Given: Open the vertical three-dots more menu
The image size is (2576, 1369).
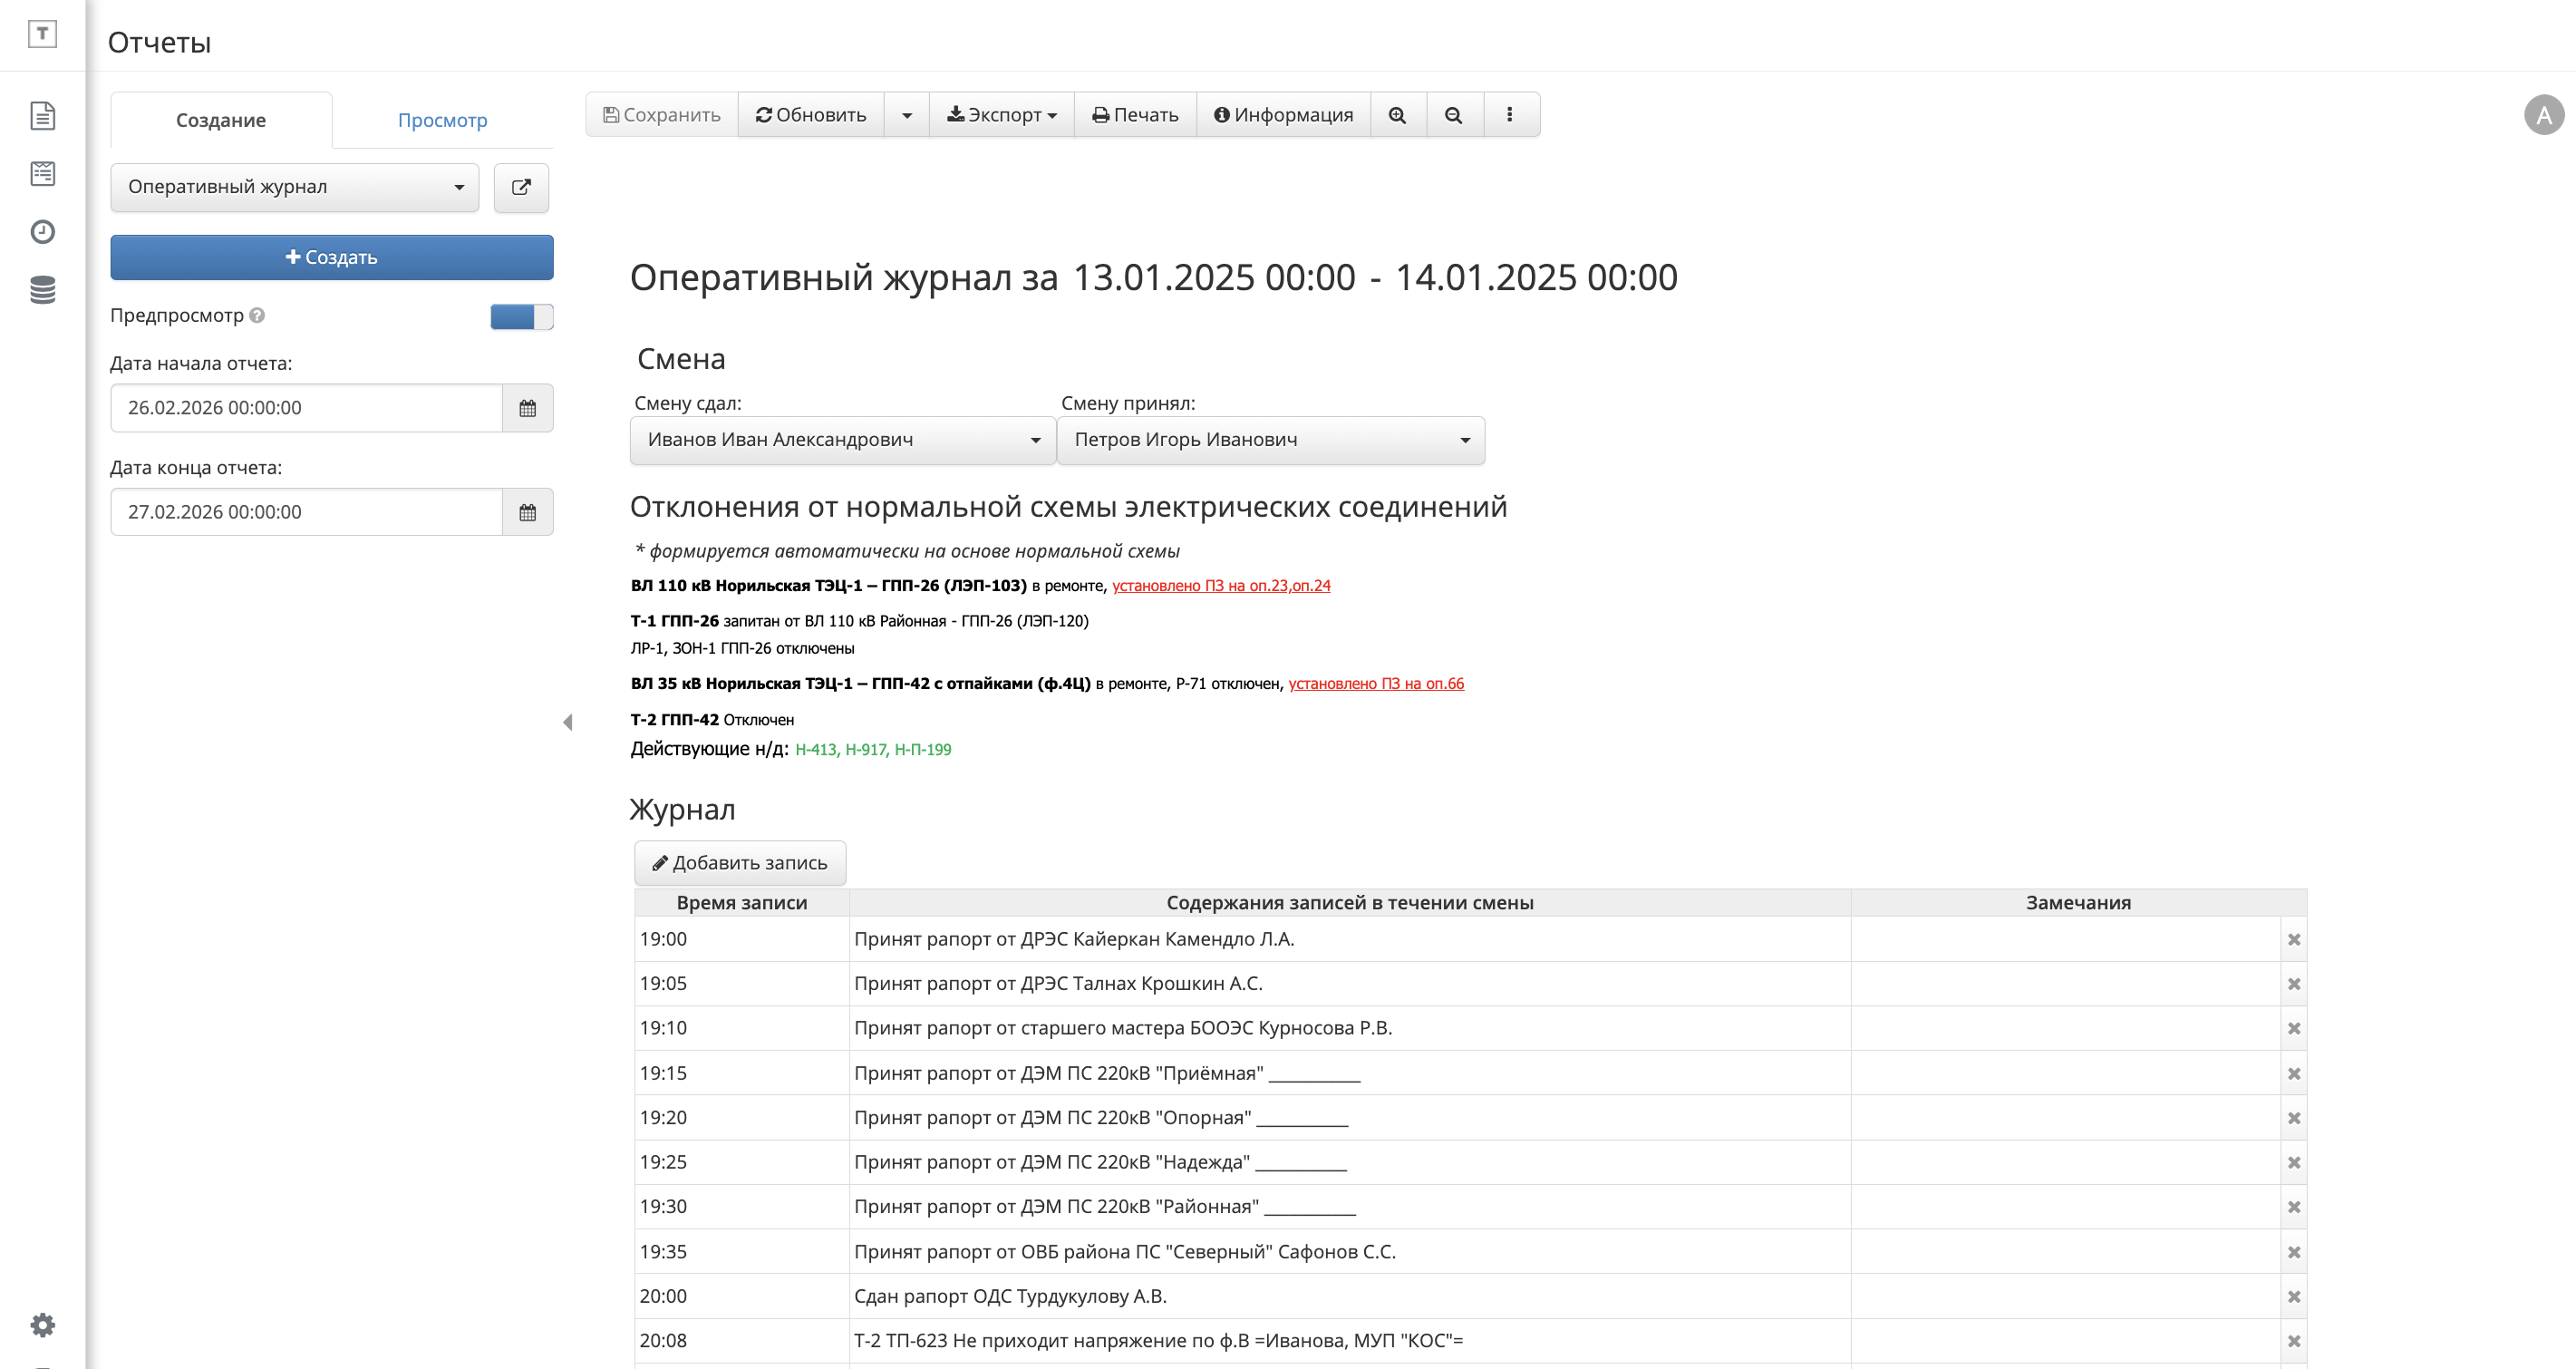Looking at the screenshot, I should (1510, 115).
